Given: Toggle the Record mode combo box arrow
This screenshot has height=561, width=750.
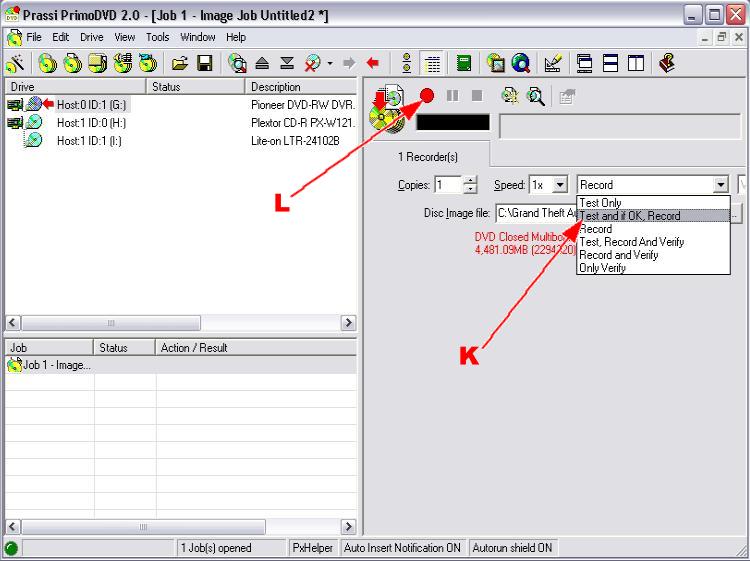Looking at the screenshot, I should (x=720, y=185).
